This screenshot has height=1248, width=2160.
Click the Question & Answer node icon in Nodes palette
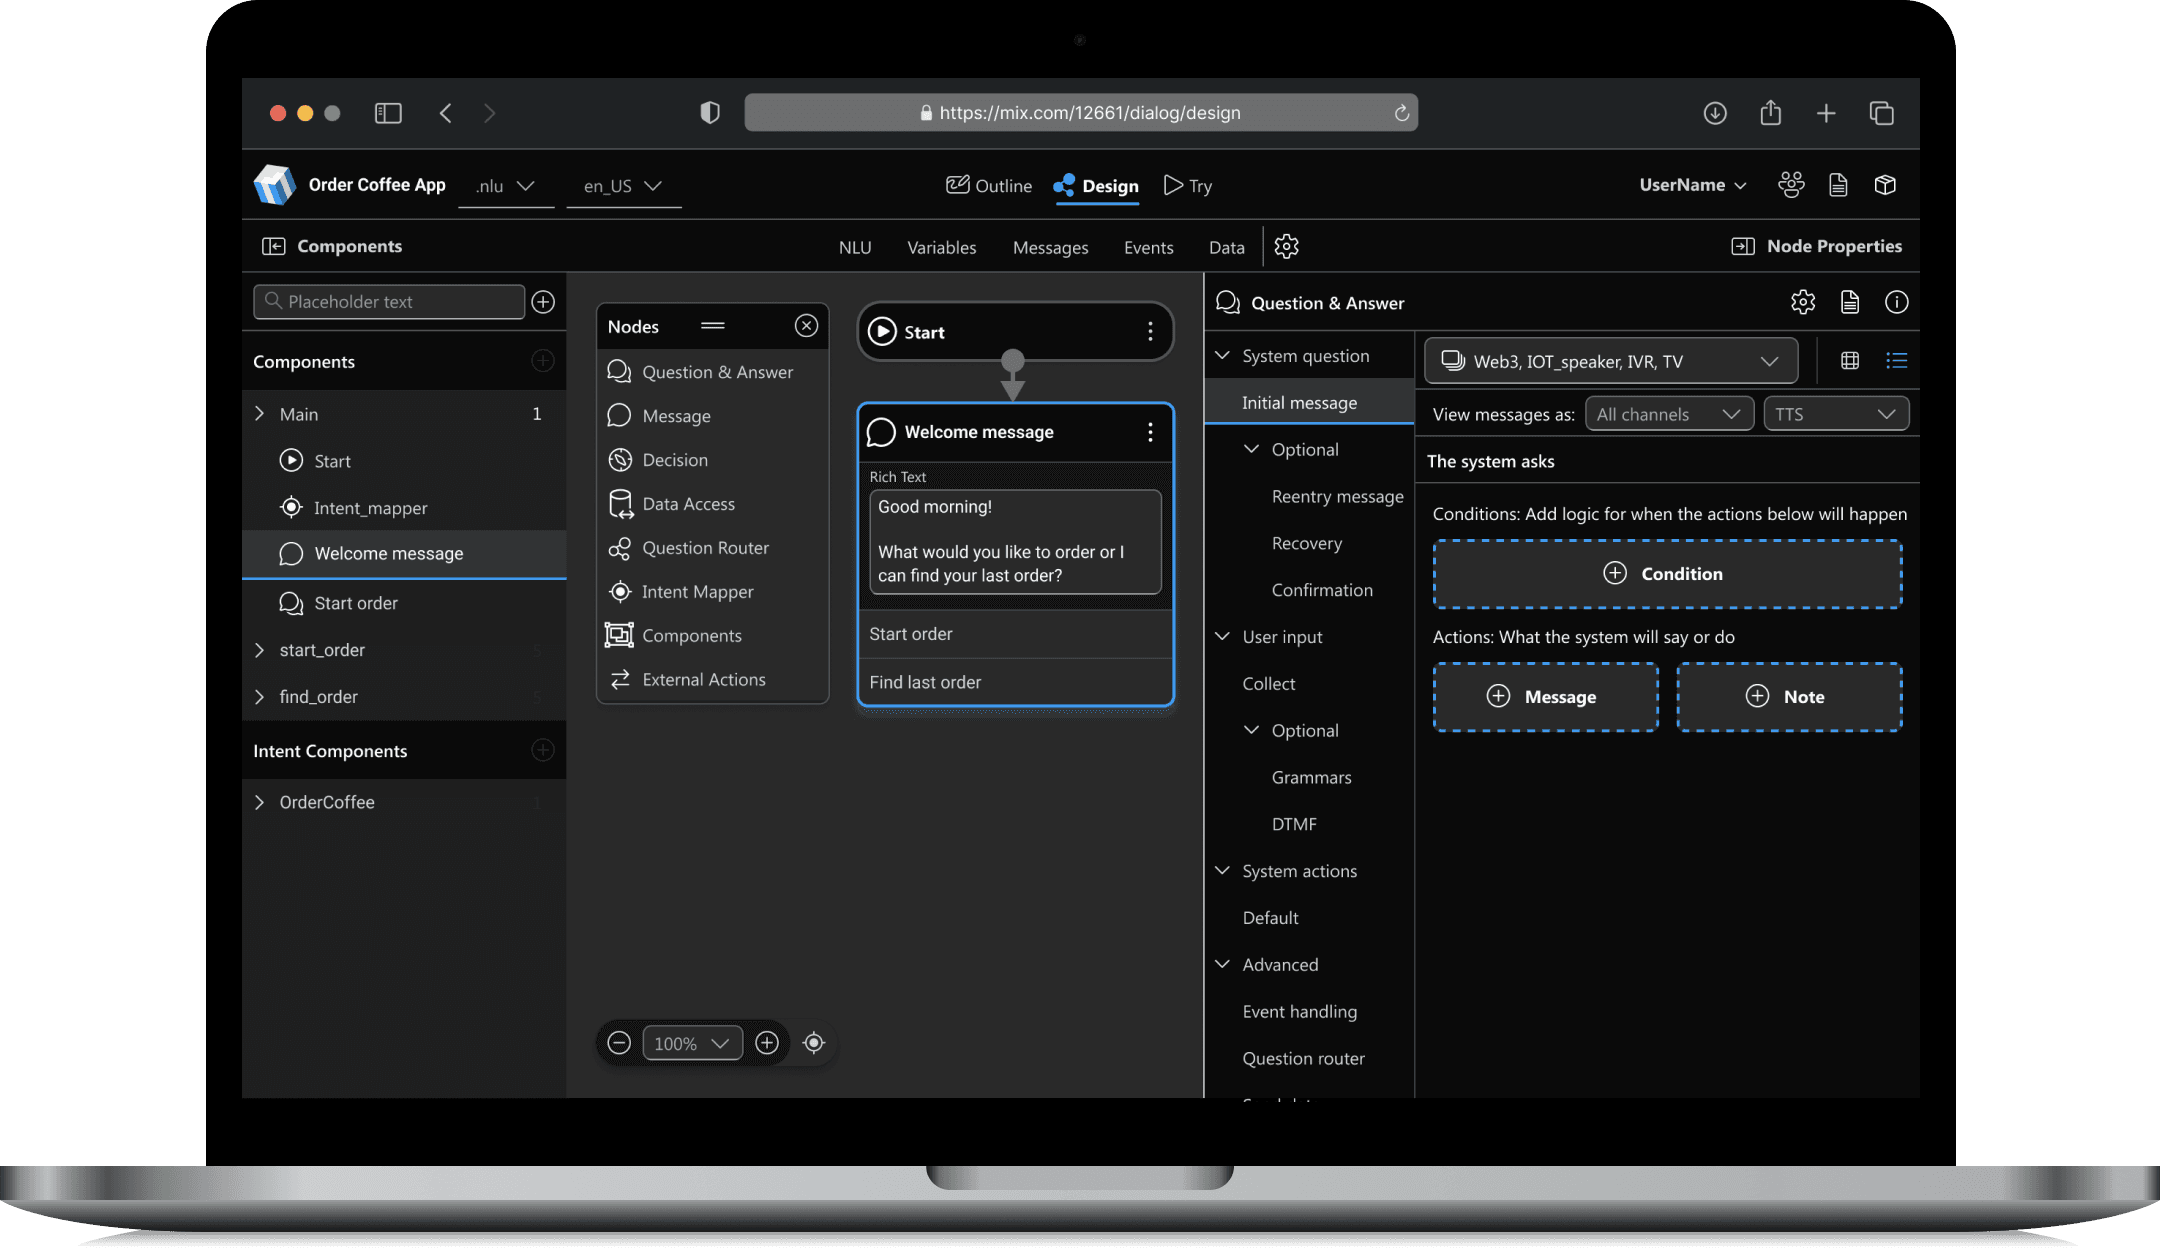(x=619, y=372)
